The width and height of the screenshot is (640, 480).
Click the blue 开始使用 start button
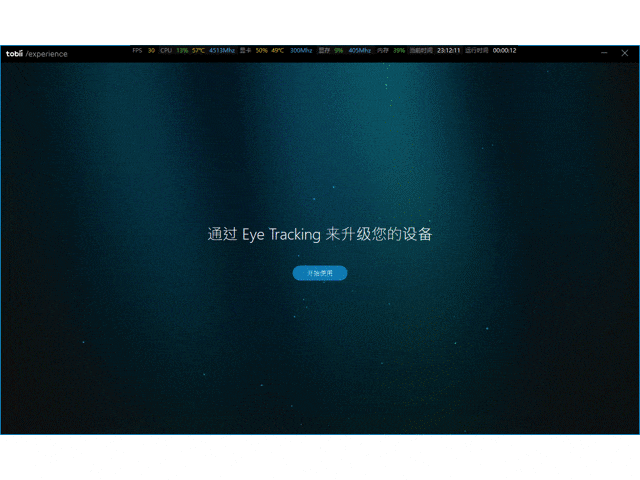click(x=320, y=273)
